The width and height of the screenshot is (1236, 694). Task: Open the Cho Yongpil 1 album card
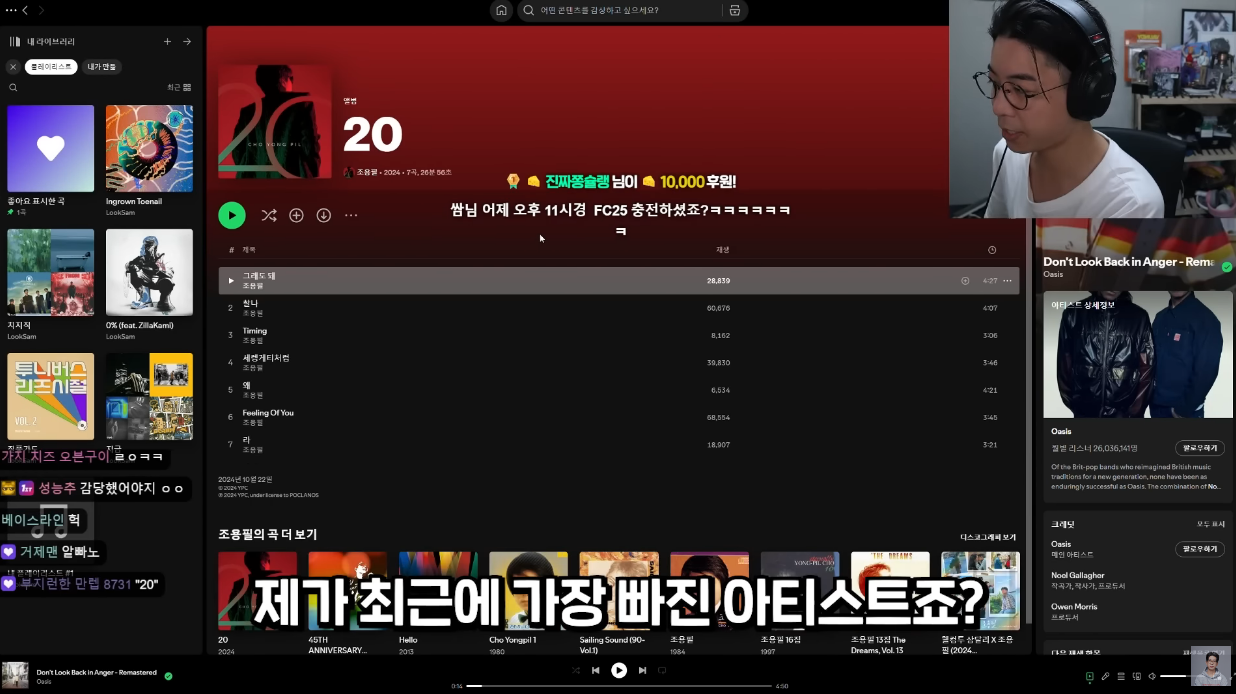[528, 602]
